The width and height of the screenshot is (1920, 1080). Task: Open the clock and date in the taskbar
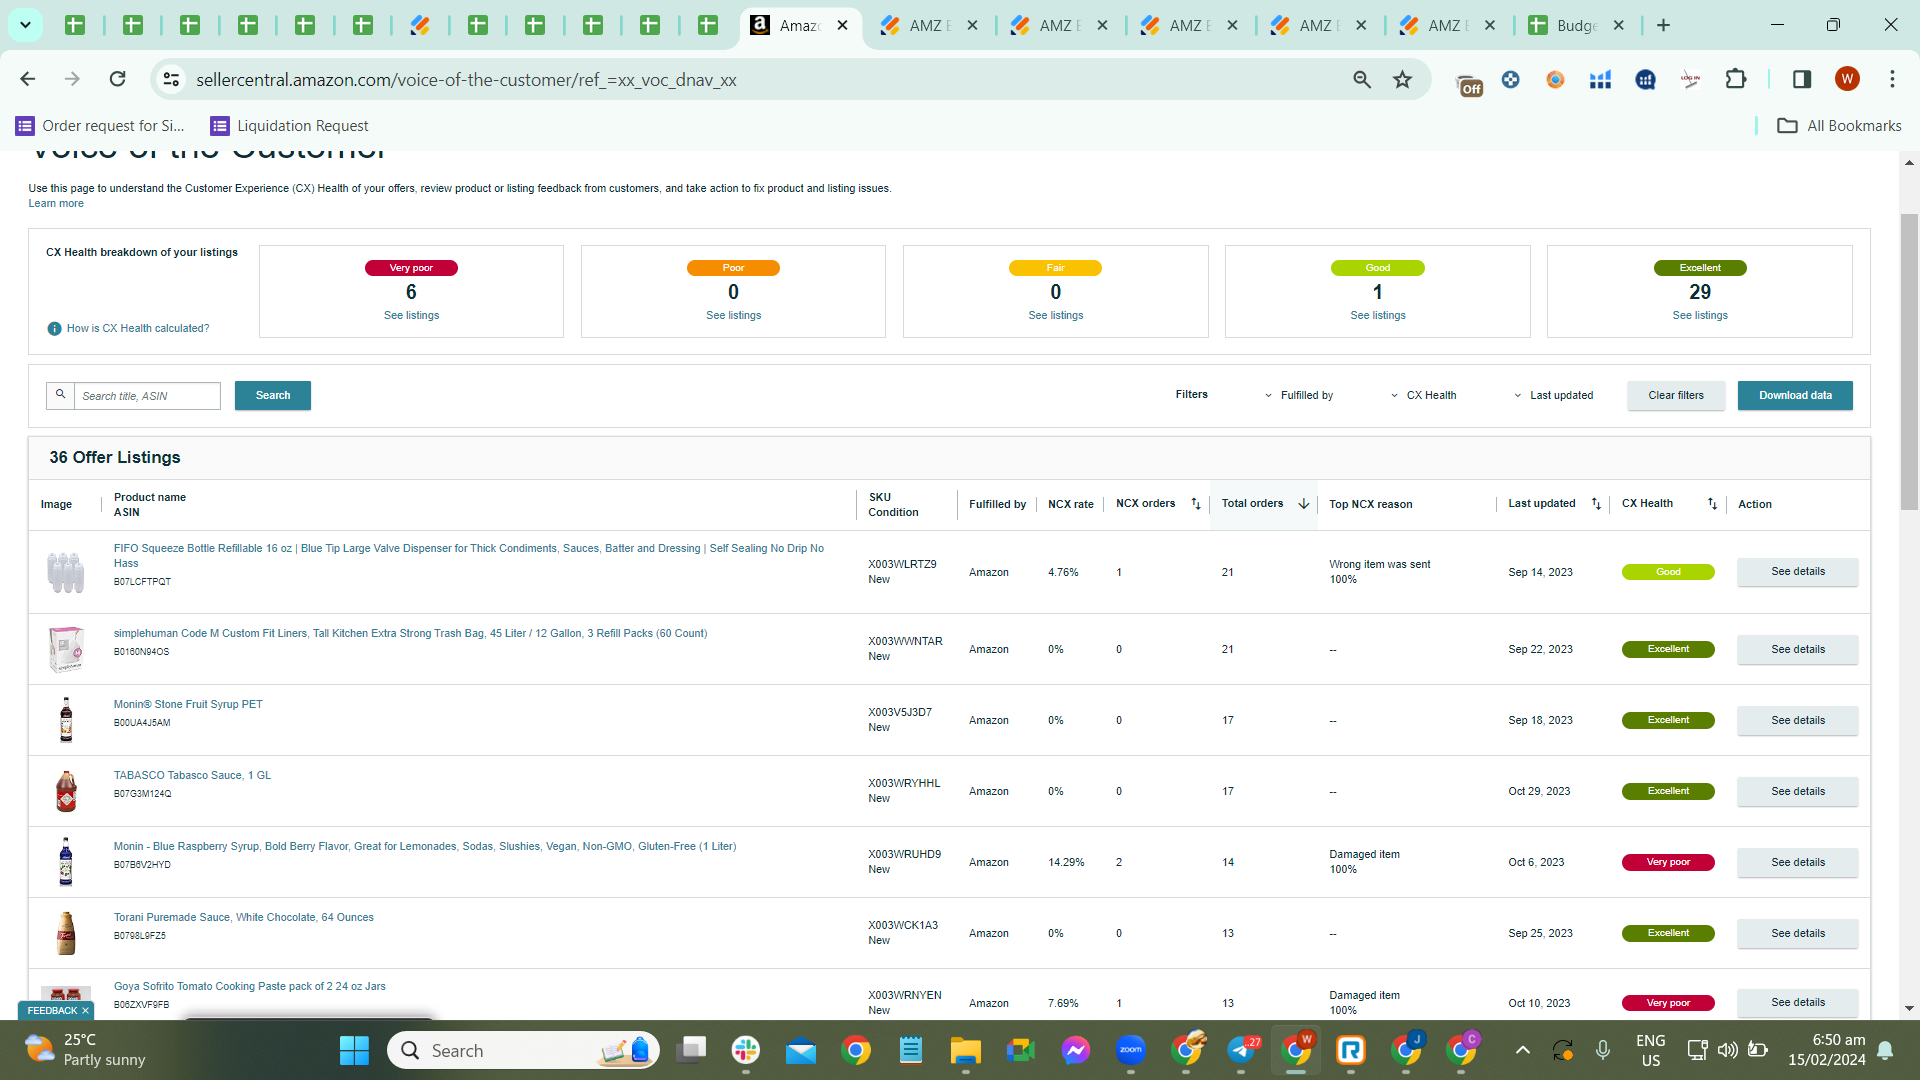click(x=1827, y=1050)
